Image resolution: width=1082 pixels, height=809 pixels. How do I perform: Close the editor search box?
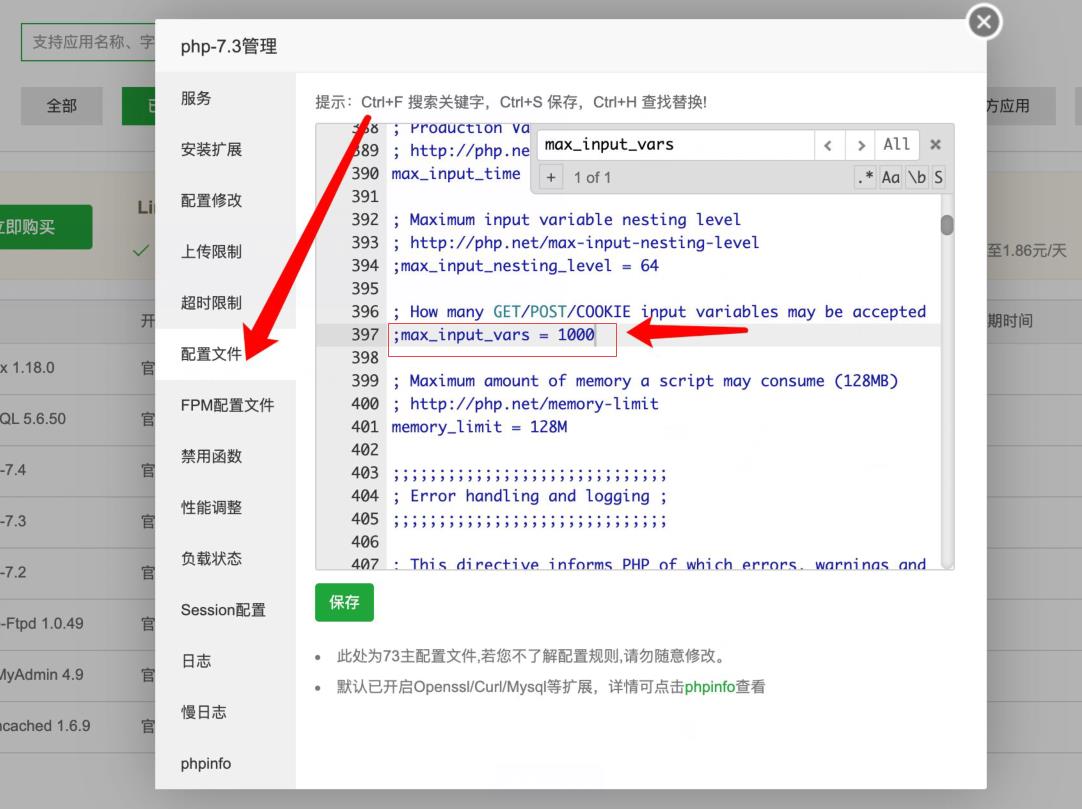click(x=935, y=145)
